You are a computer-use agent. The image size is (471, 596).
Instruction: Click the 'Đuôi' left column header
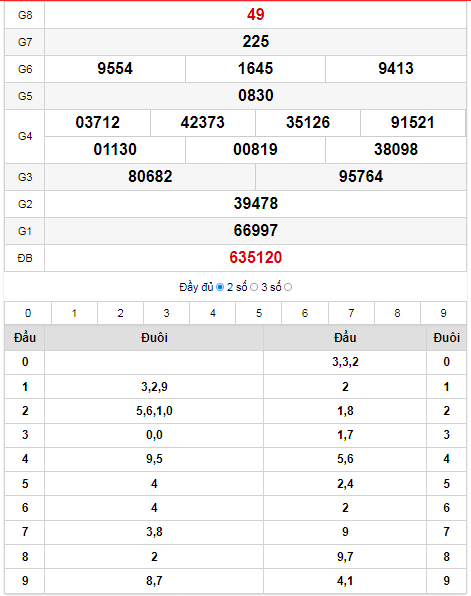point(154,338)
